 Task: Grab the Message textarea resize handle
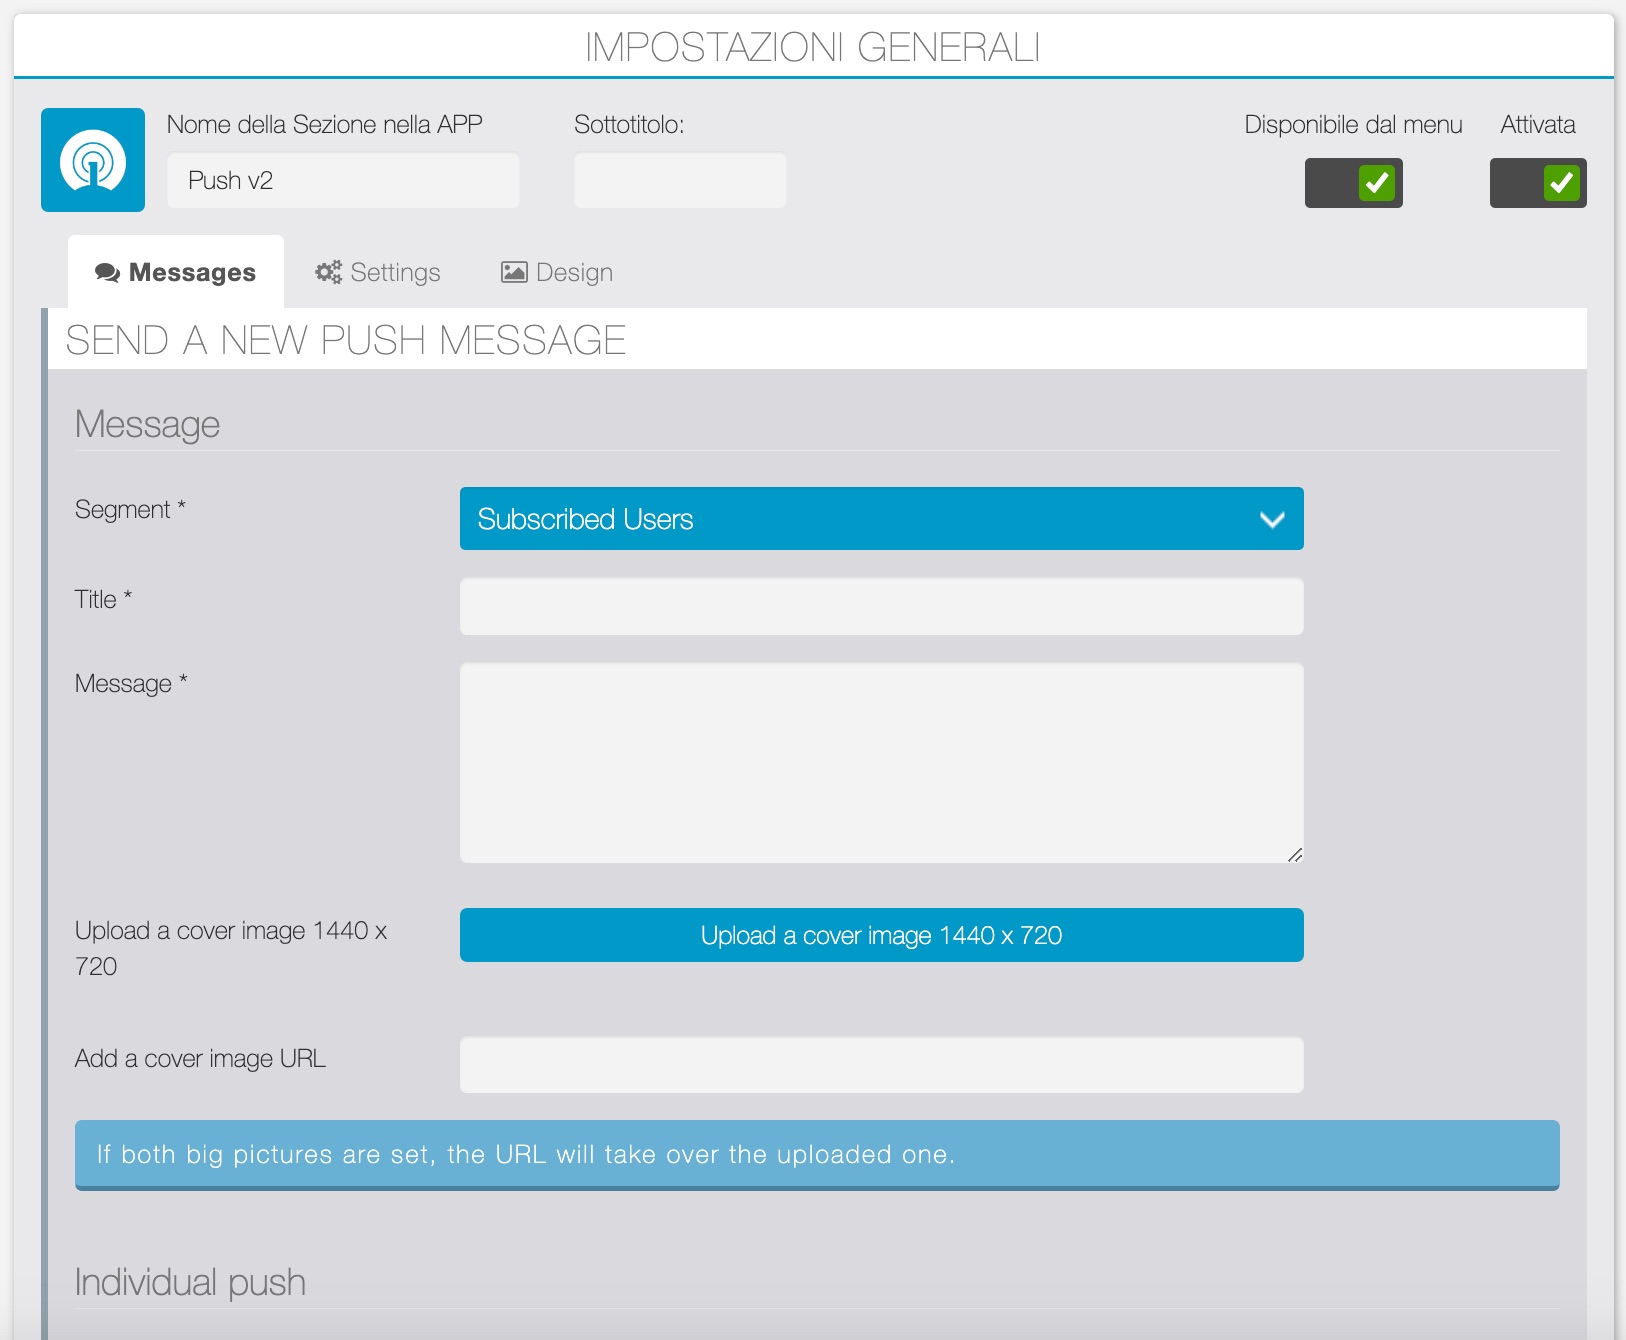(1294, 854)
